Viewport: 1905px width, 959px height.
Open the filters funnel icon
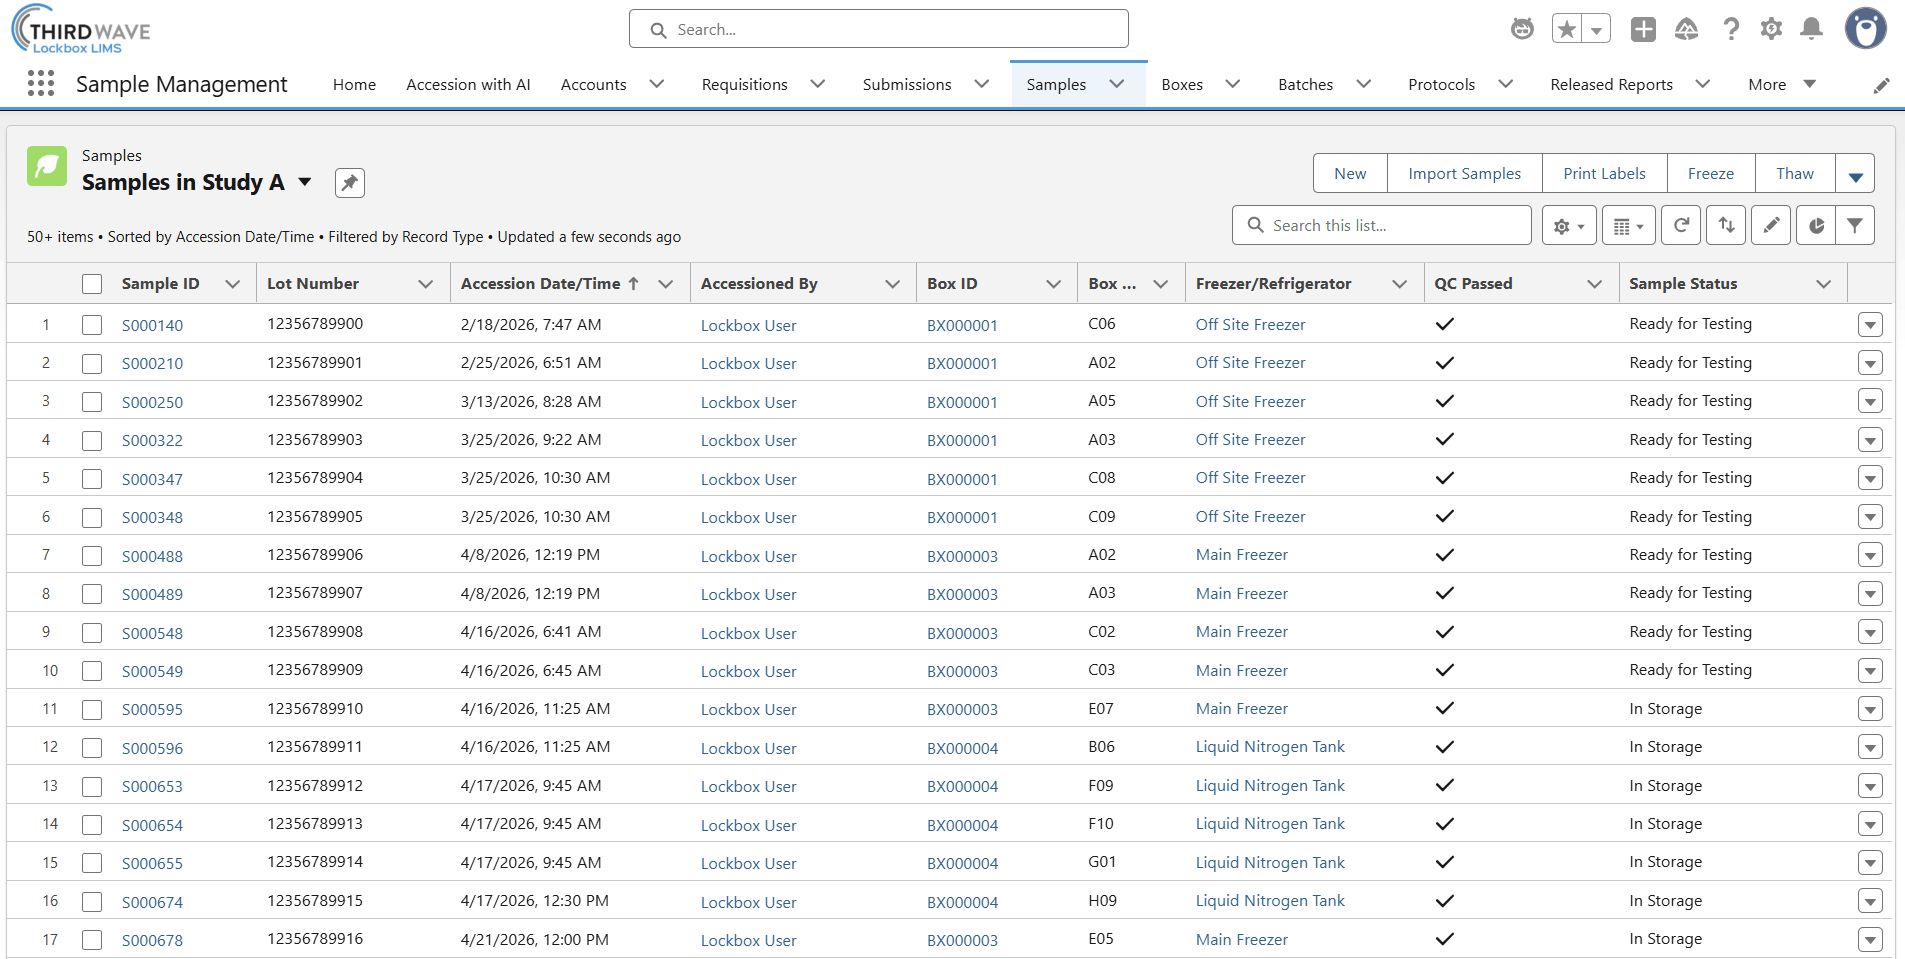(x=1855, y=226)
